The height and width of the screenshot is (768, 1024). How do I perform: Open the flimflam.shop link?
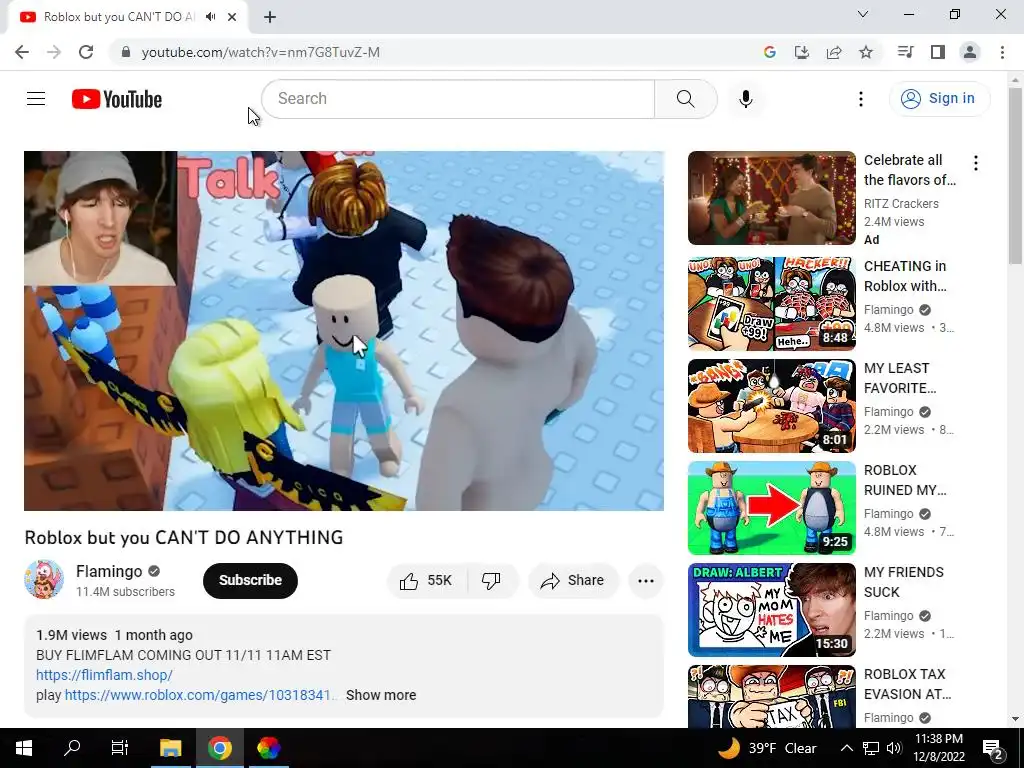tap(104, 675)
